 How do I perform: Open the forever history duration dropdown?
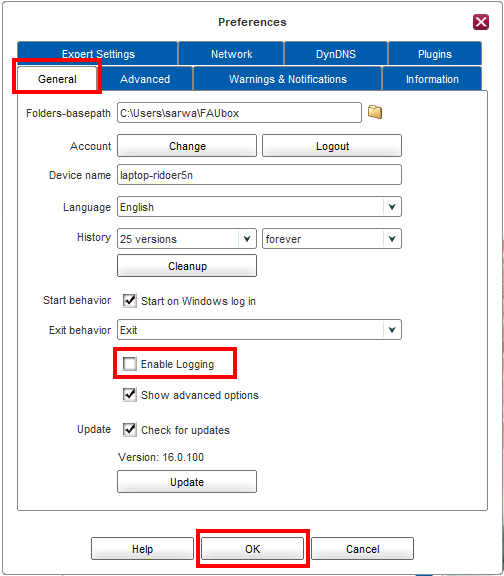pyautogui.click(x=332, y=239)
